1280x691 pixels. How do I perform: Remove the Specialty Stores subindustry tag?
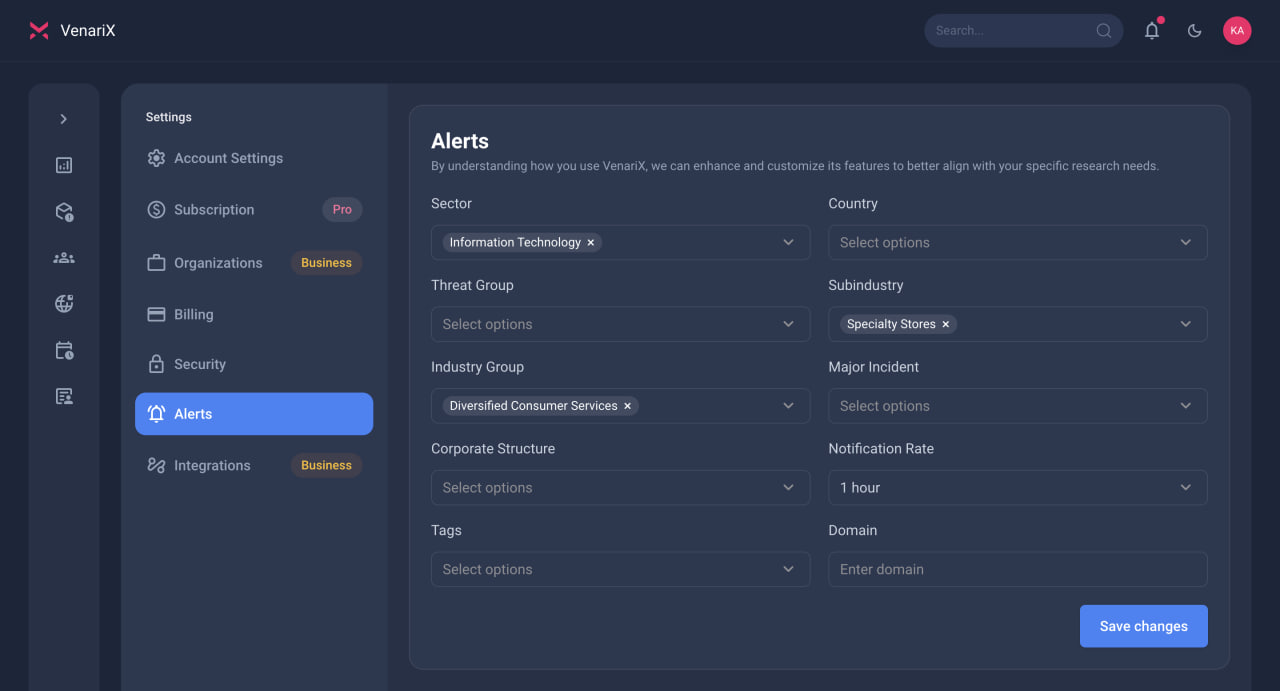[x=946, y=324]
